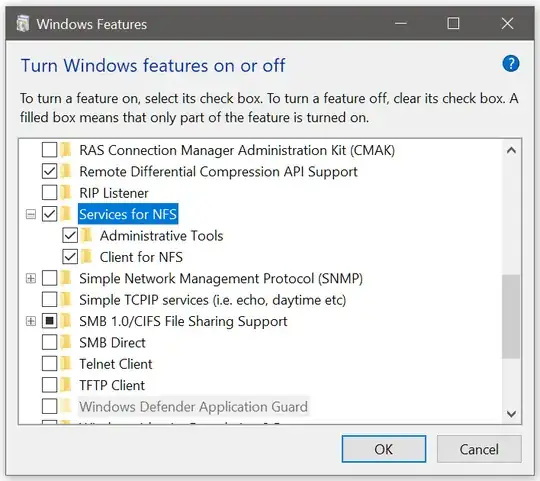Enable the Telnet Client checkbox
Image resolution: width=540 pixels, height=481 pixels.
pyautogui.click(x=50, y=364)
